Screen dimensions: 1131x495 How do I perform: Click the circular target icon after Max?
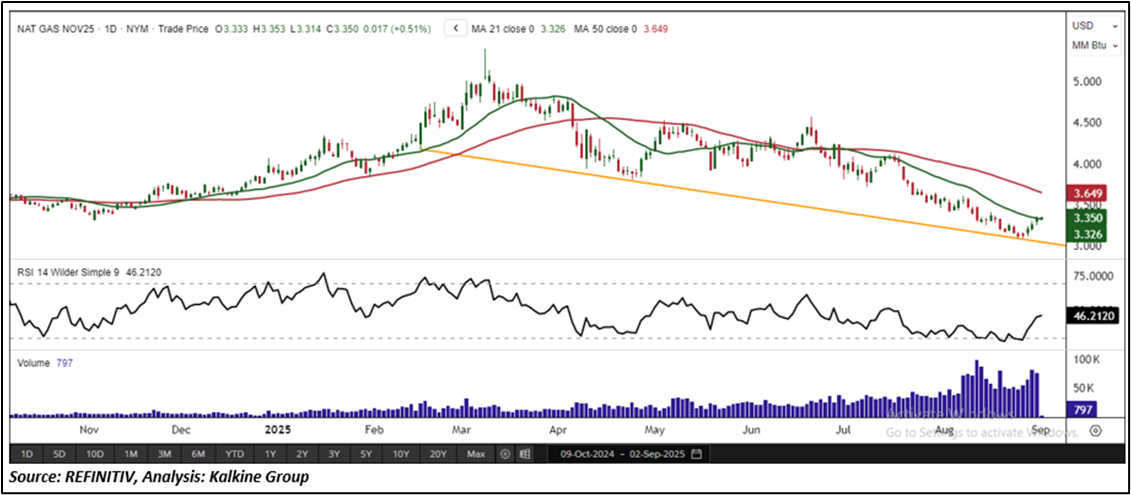tap(505, 455)
